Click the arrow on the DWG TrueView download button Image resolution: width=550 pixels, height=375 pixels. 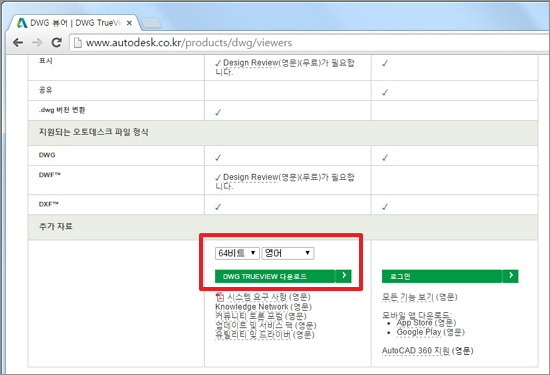(343, 276)
